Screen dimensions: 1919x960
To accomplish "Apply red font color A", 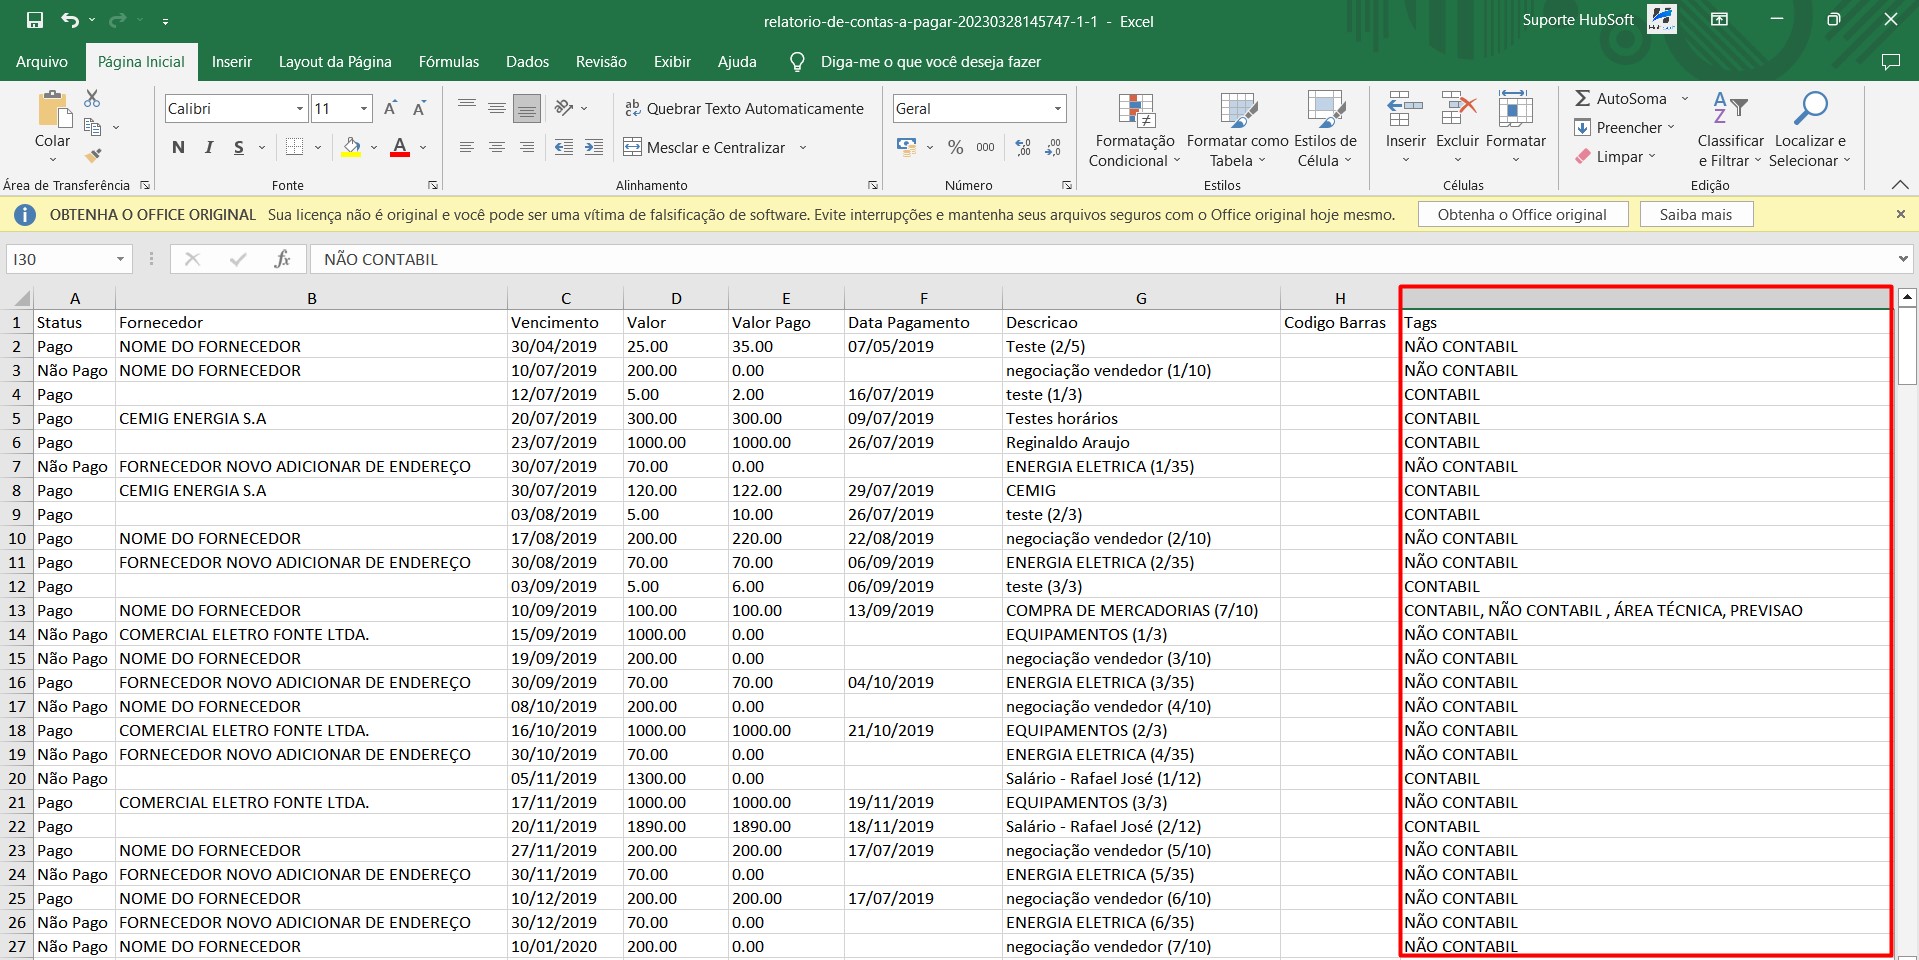I will pyautogui.click(x=400, y=147).
